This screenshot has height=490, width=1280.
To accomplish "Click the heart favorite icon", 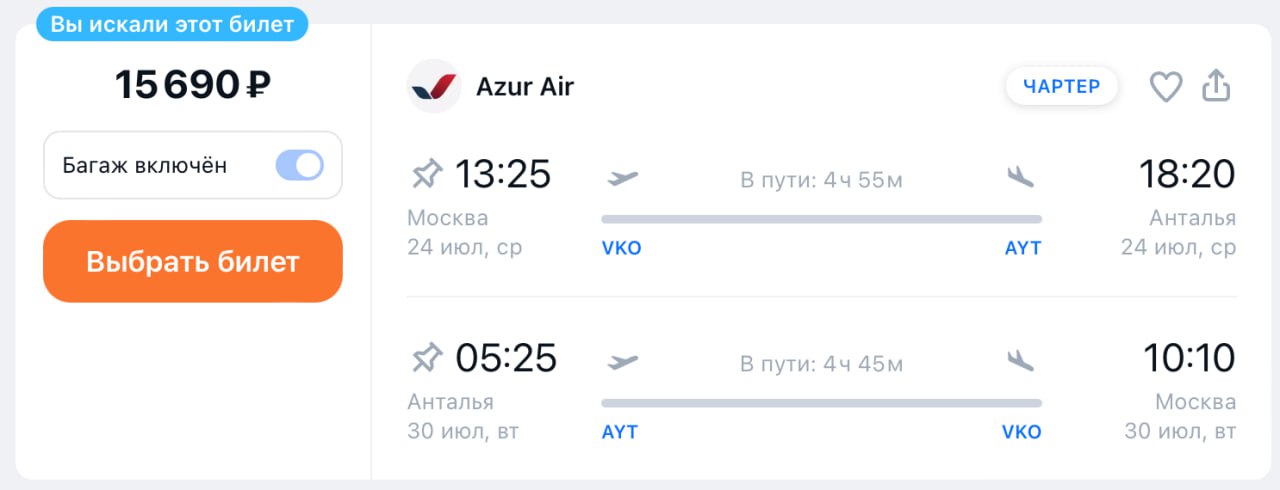I will (x=1165, y=87).
